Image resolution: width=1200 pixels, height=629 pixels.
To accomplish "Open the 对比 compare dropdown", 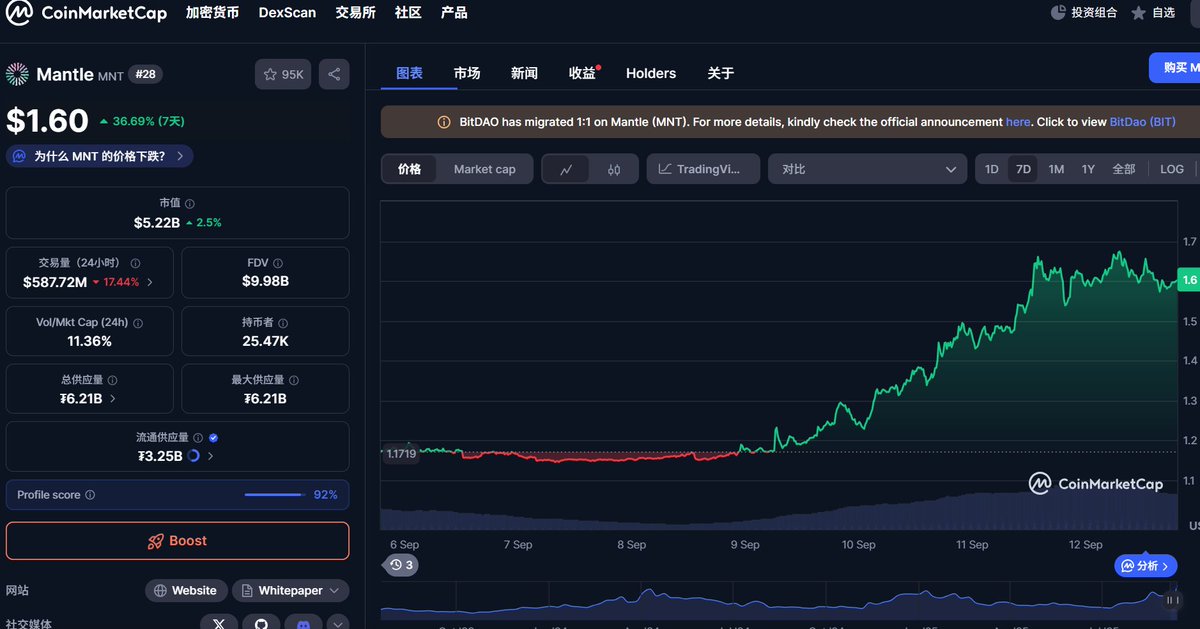I will tap(867, 169).
